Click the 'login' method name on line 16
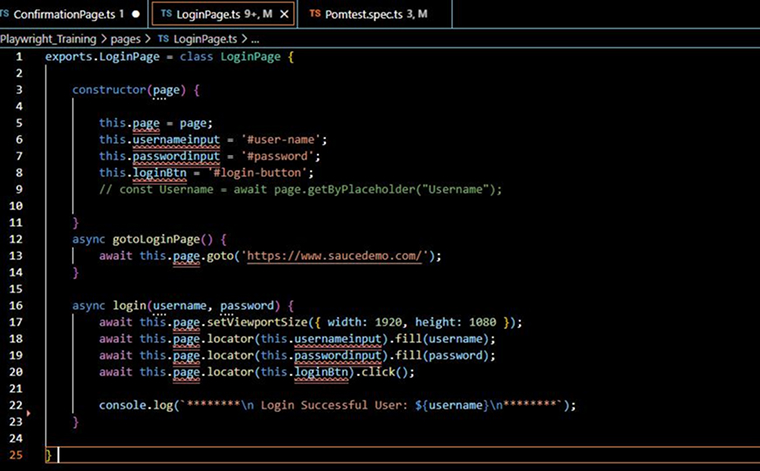The width and height of the screenshot is (760, 471). click(x=129, y=306)
